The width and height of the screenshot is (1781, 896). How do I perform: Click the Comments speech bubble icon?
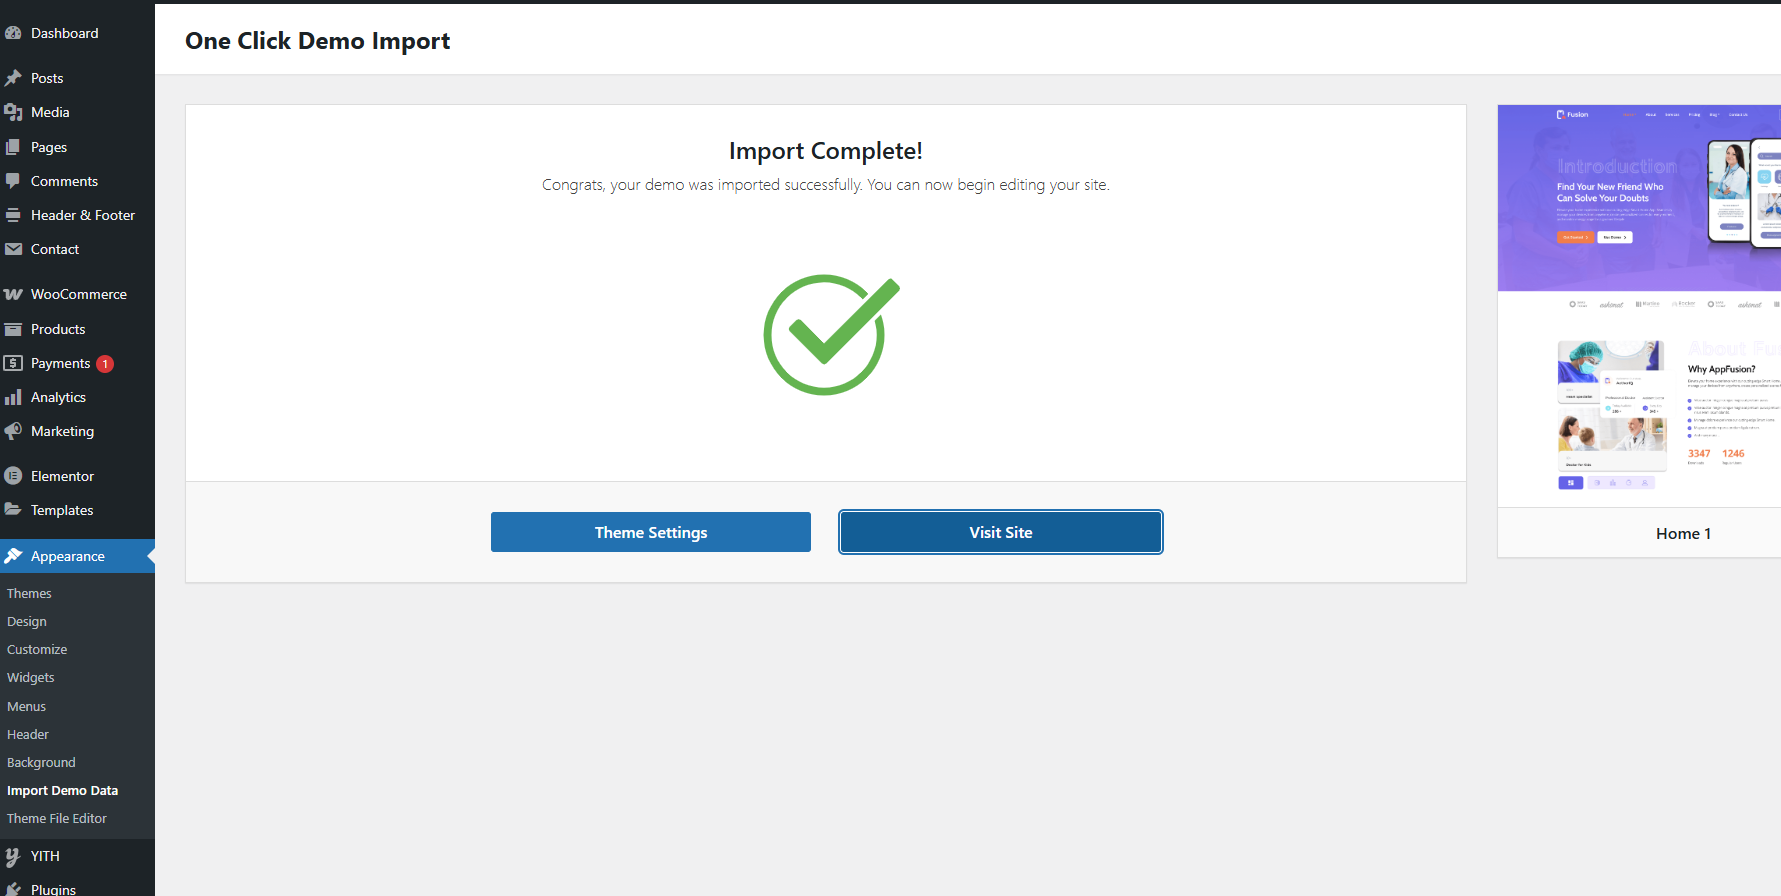point(13,181)
